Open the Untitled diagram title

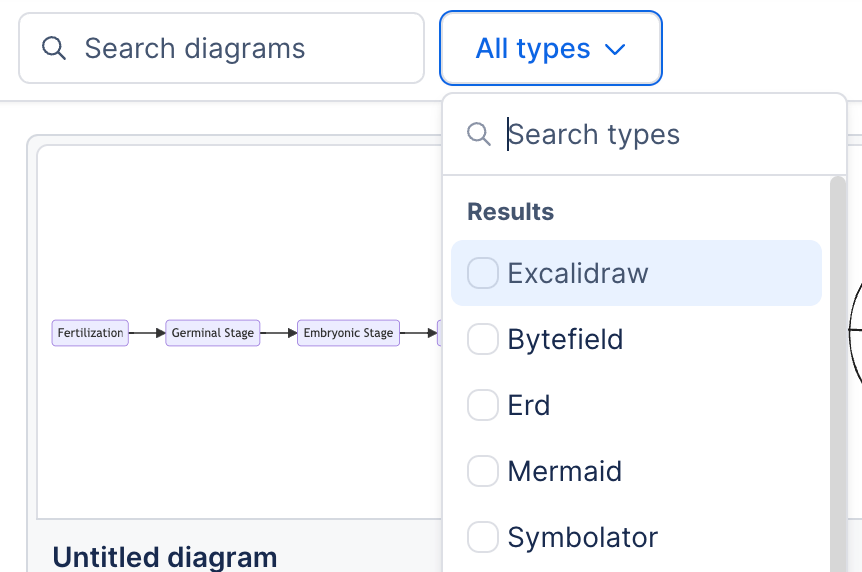pyautogui.click(x=164, y=557)
